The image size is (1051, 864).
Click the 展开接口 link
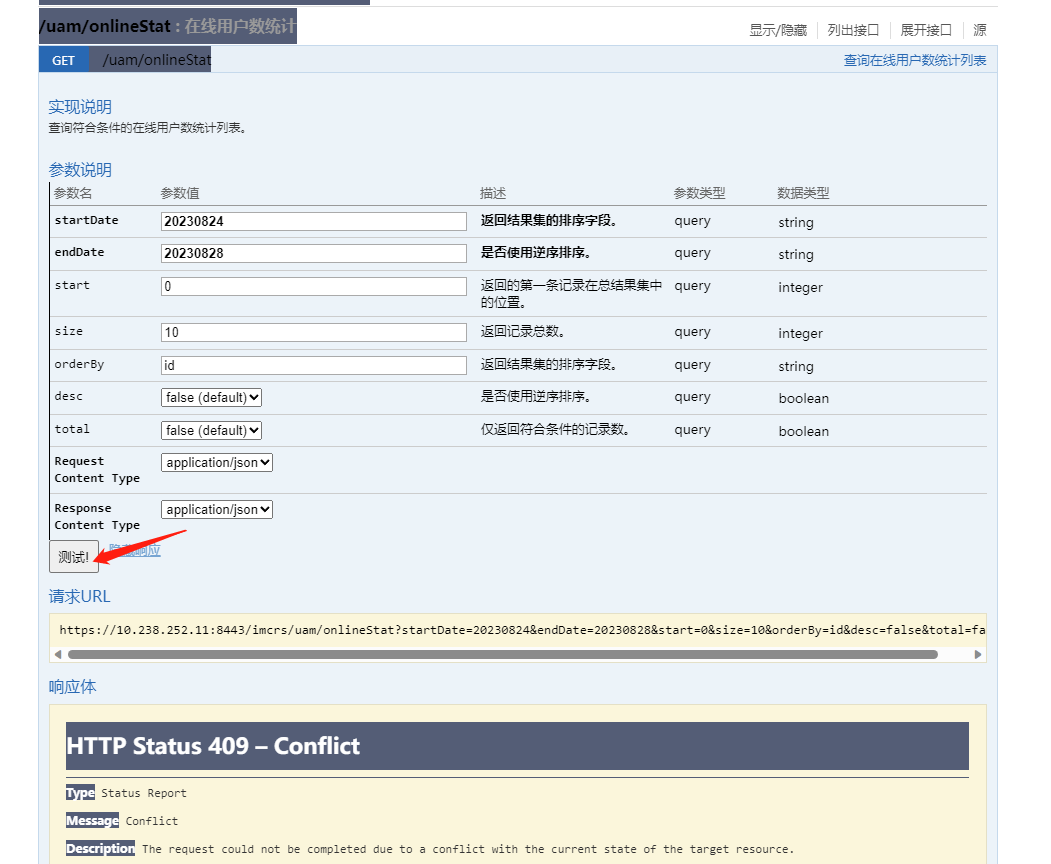[x=925, y=30]
